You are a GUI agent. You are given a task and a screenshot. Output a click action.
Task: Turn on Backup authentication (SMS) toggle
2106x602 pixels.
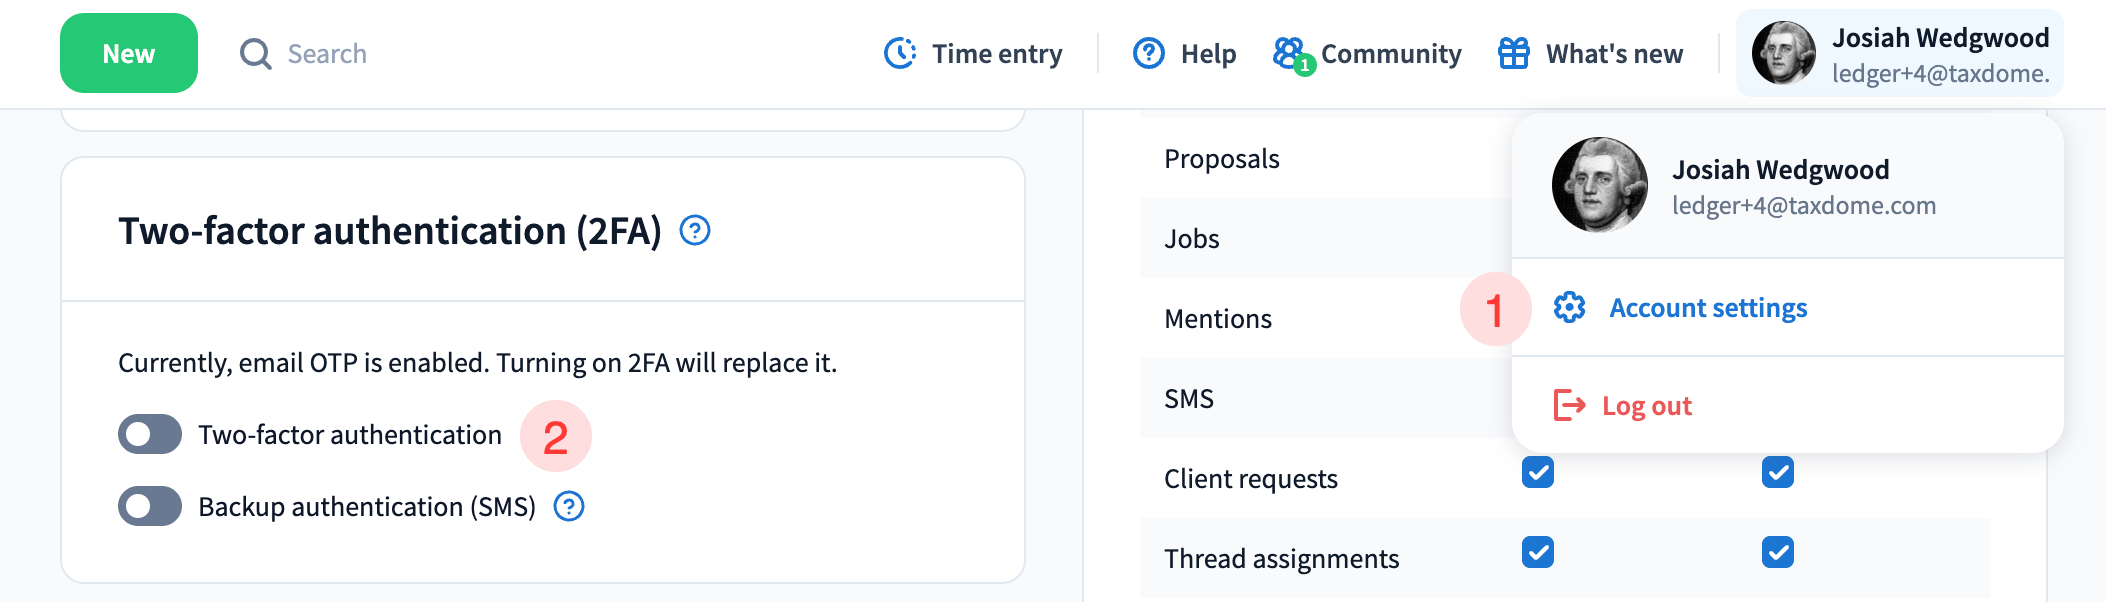click(150, 507)
